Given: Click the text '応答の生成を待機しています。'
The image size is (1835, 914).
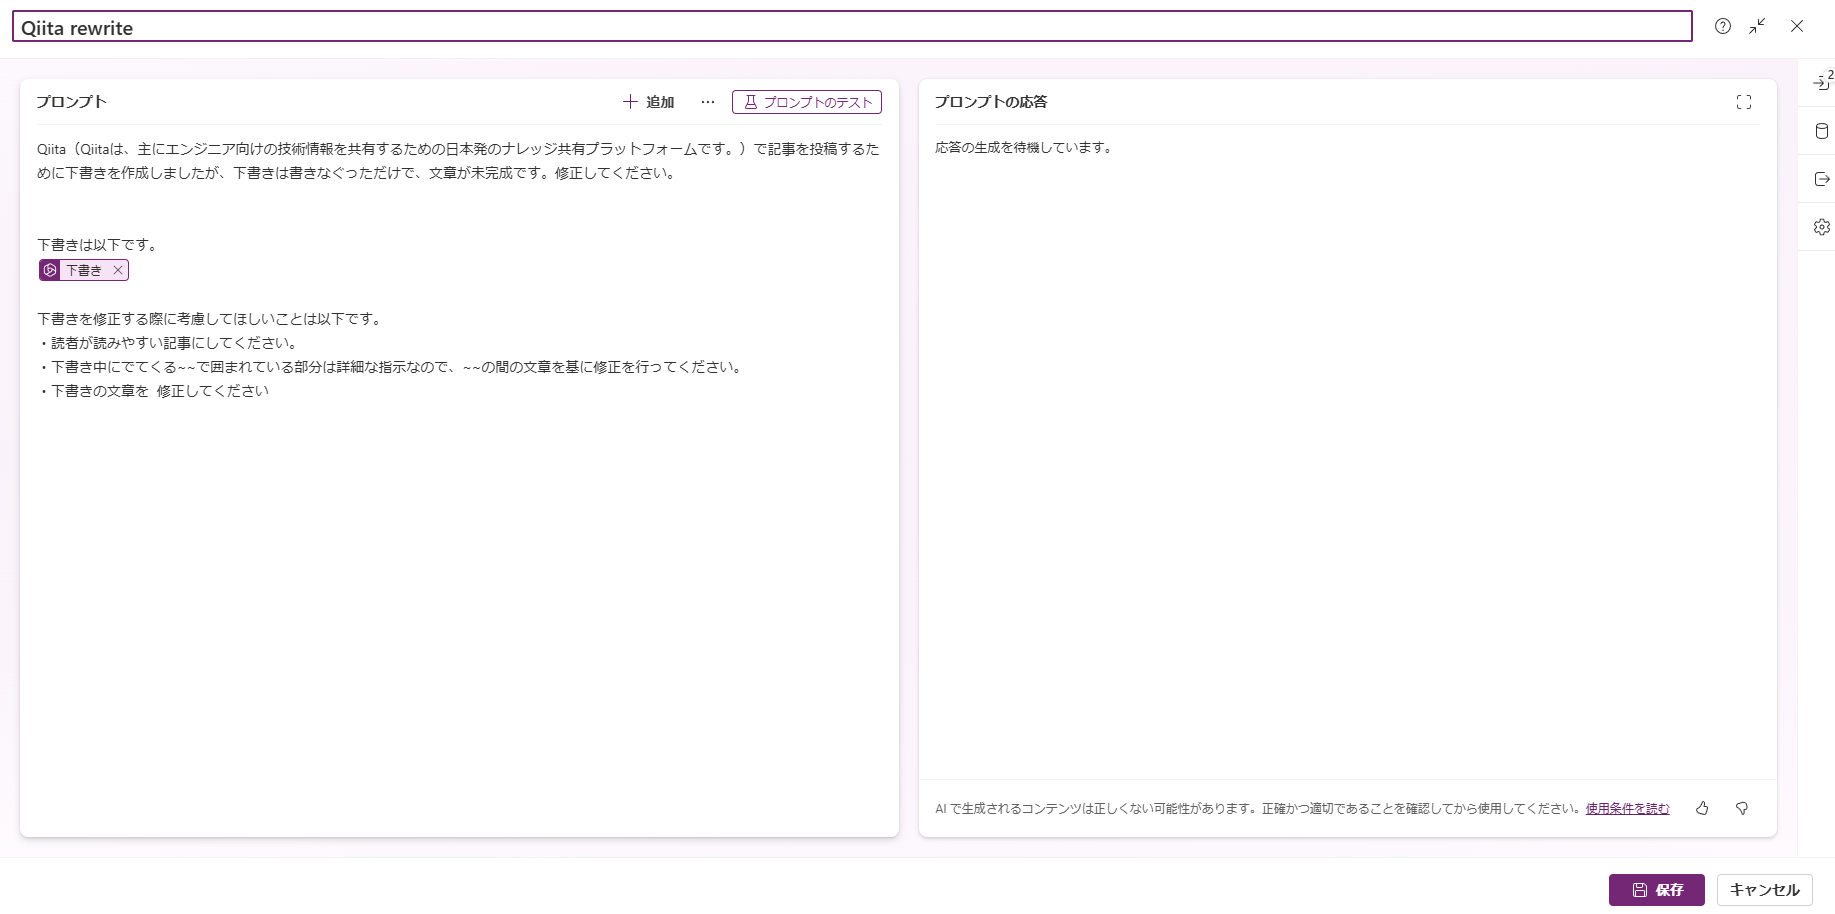Looking at the screenshot, I should 1024,148.
